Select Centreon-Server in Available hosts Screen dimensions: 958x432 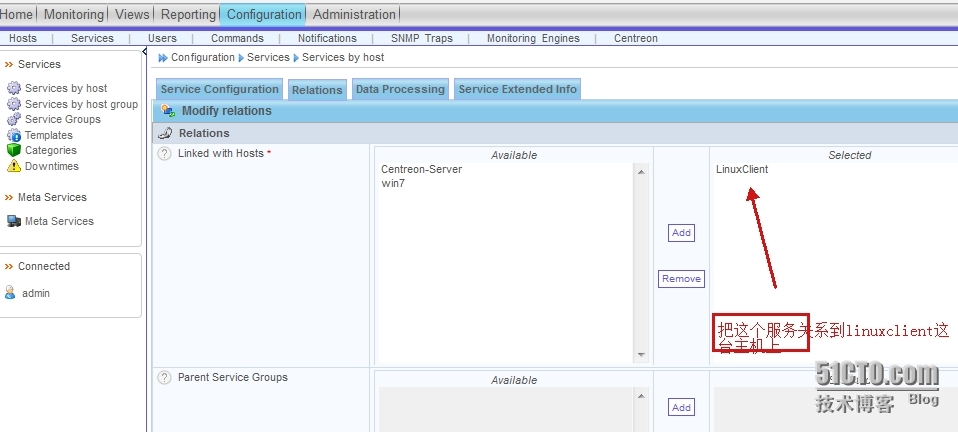422,169
